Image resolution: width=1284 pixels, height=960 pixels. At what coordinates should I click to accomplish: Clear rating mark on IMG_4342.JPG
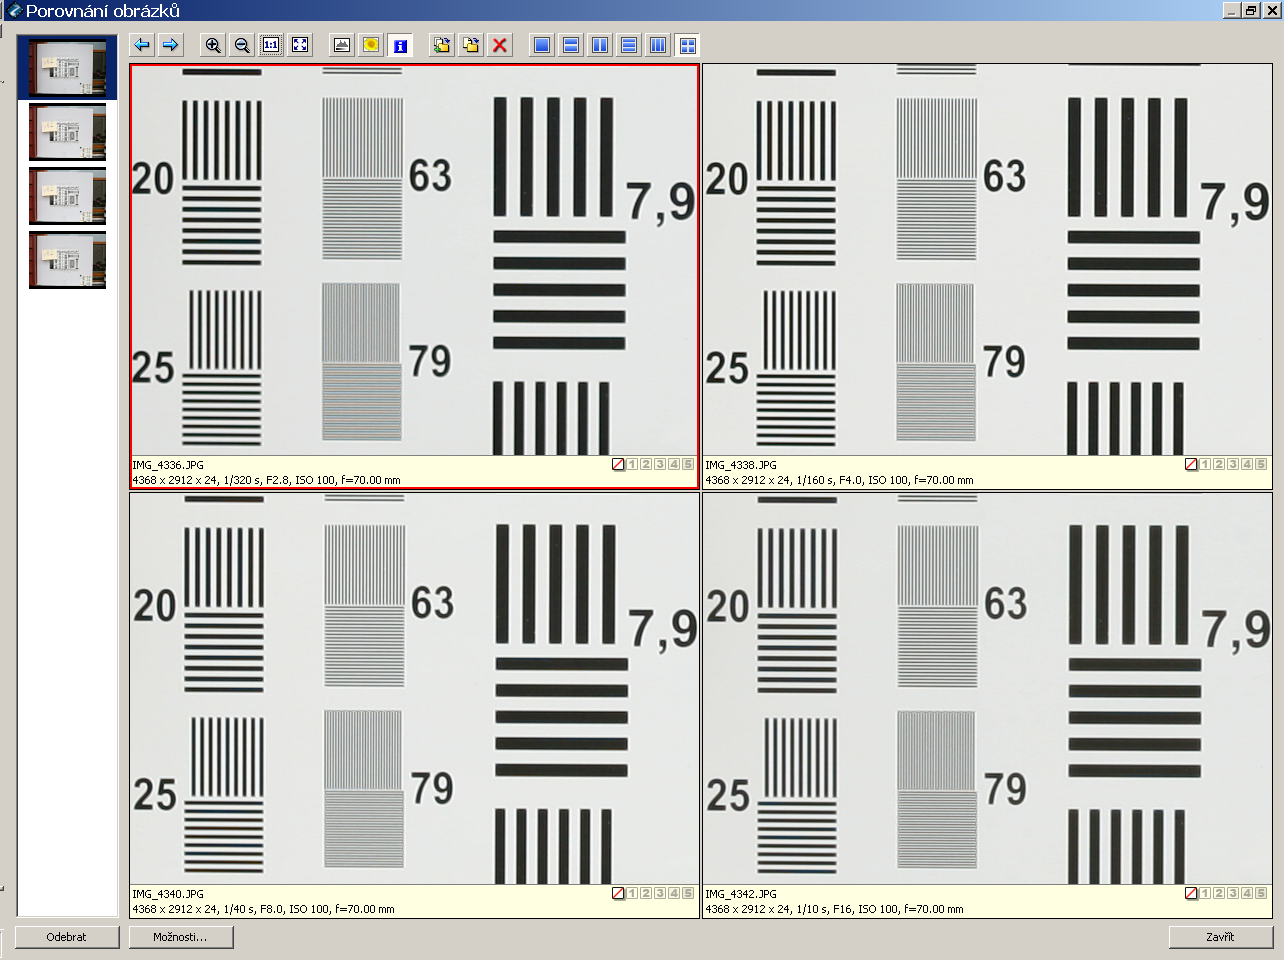click(1191, 893)
